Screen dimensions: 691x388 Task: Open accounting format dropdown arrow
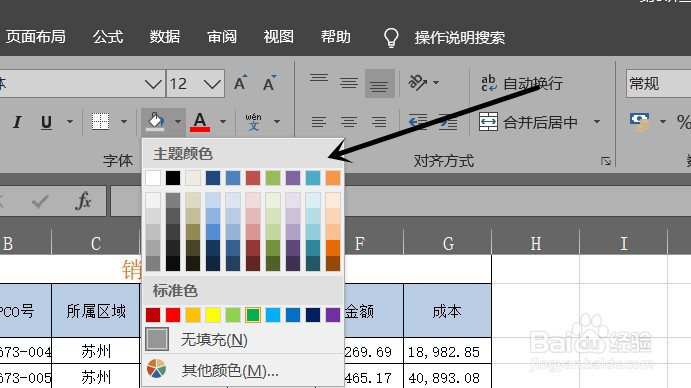(662, 122)
